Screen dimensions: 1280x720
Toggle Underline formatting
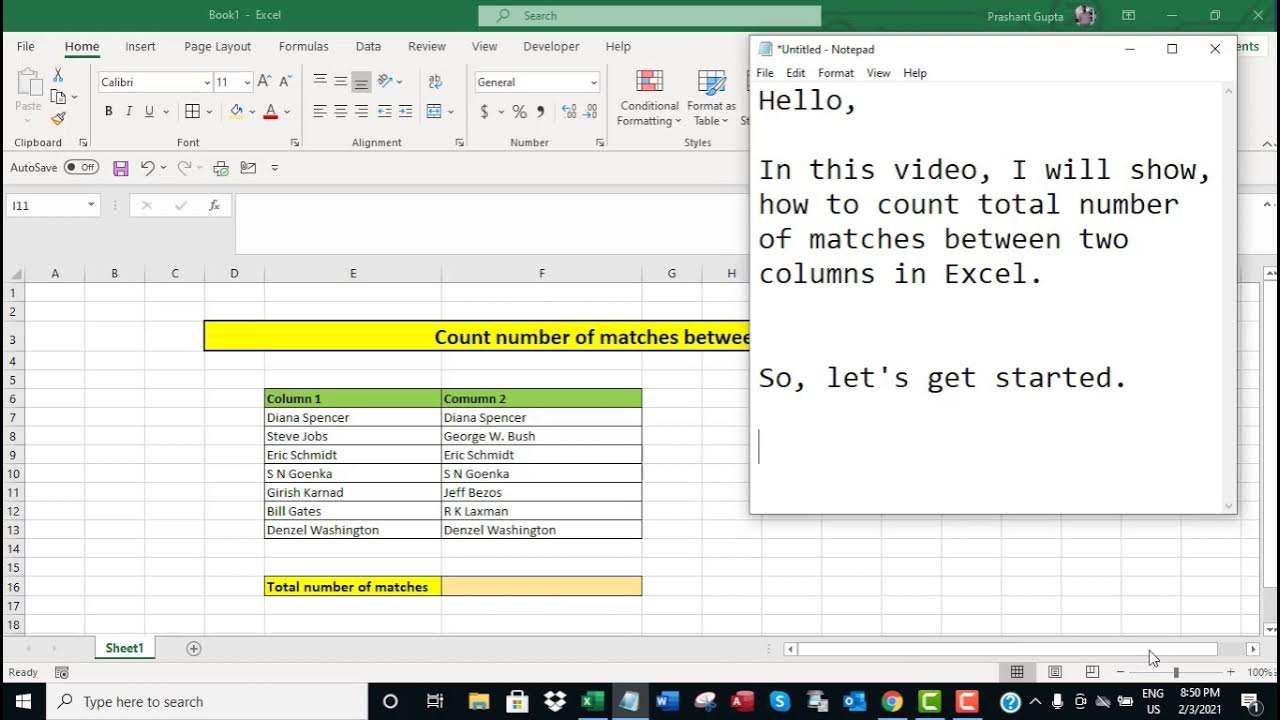click(x=149, y=112)
